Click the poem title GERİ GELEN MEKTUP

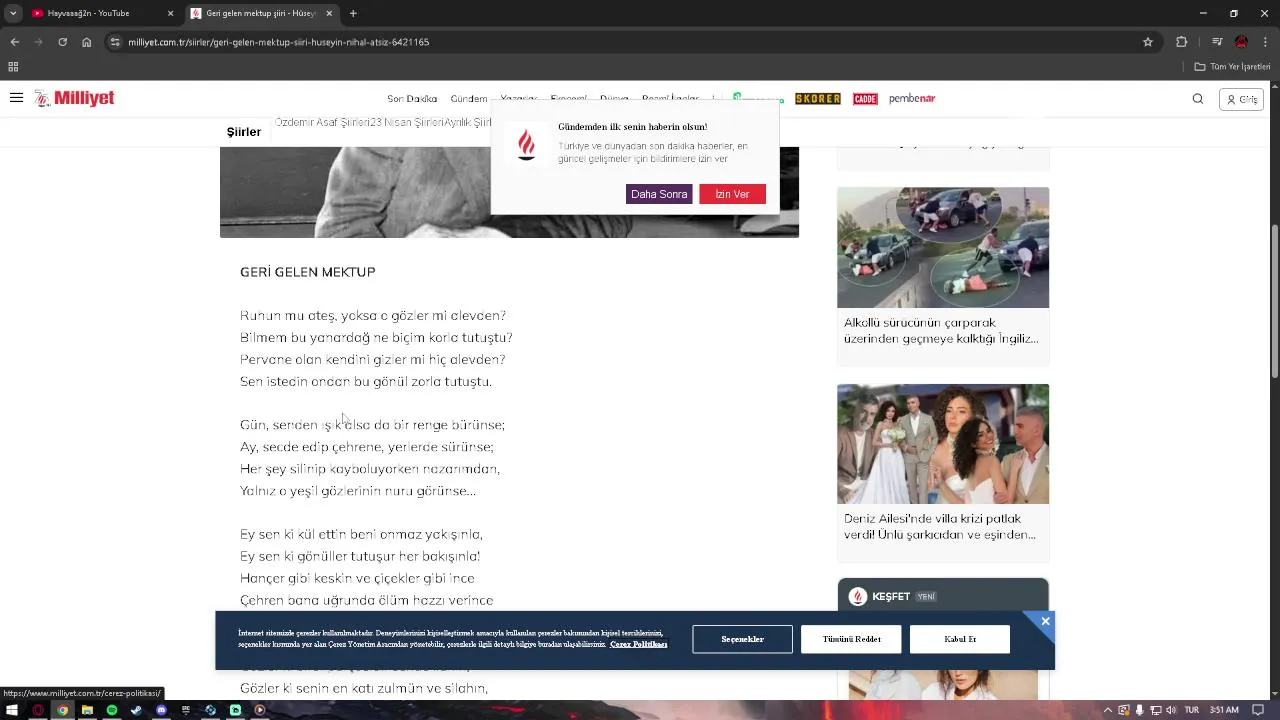tap(308, 272)
